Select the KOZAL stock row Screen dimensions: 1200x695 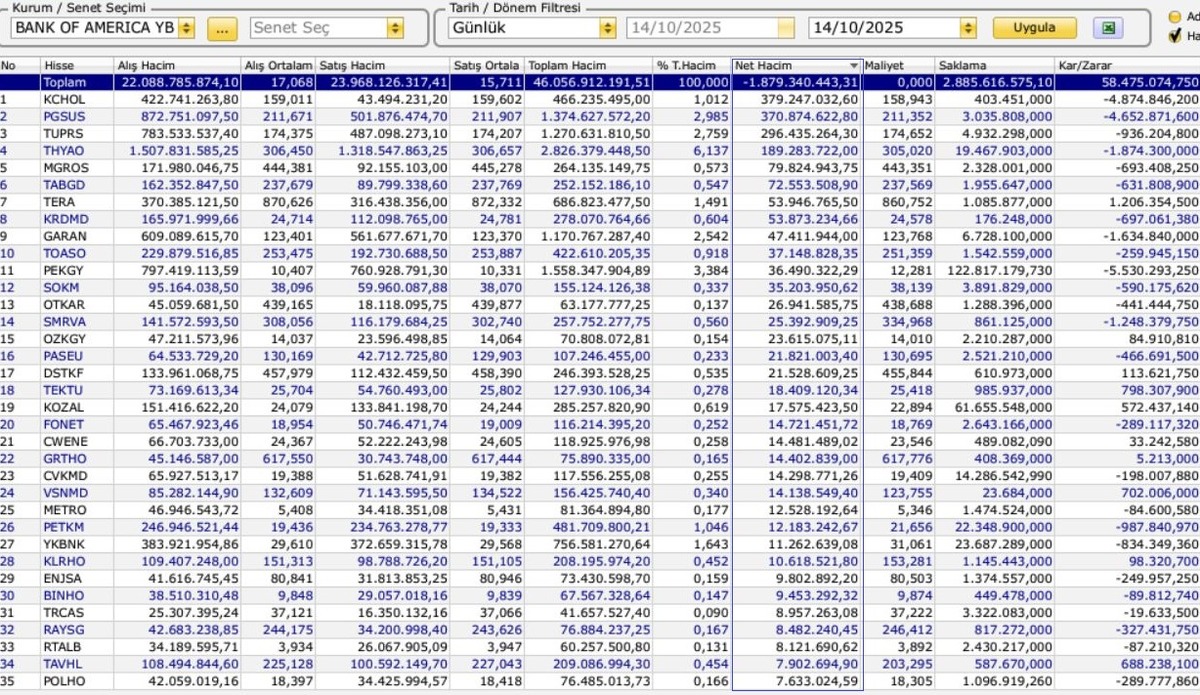point(600,408)
